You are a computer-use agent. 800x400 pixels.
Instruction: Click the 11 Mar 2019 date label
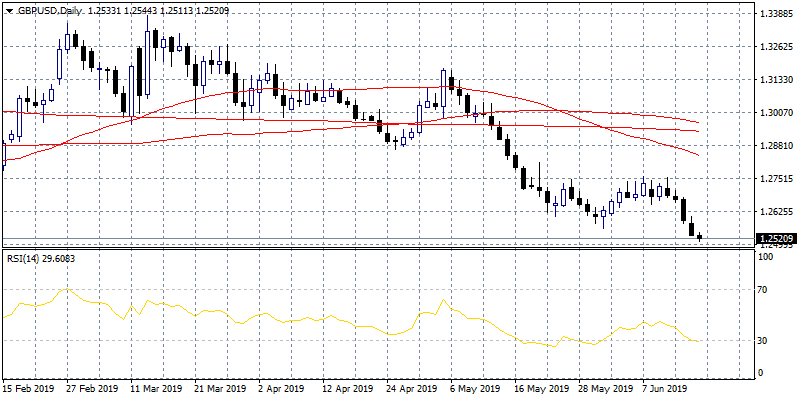[155, 387]
